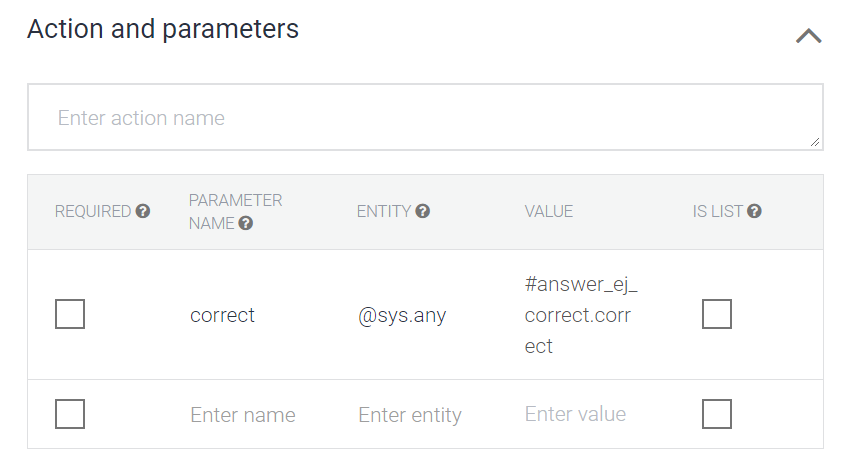Click the Action and parameters heading
847x462 pixels.
pyautogui.click(x=163, y=30)
